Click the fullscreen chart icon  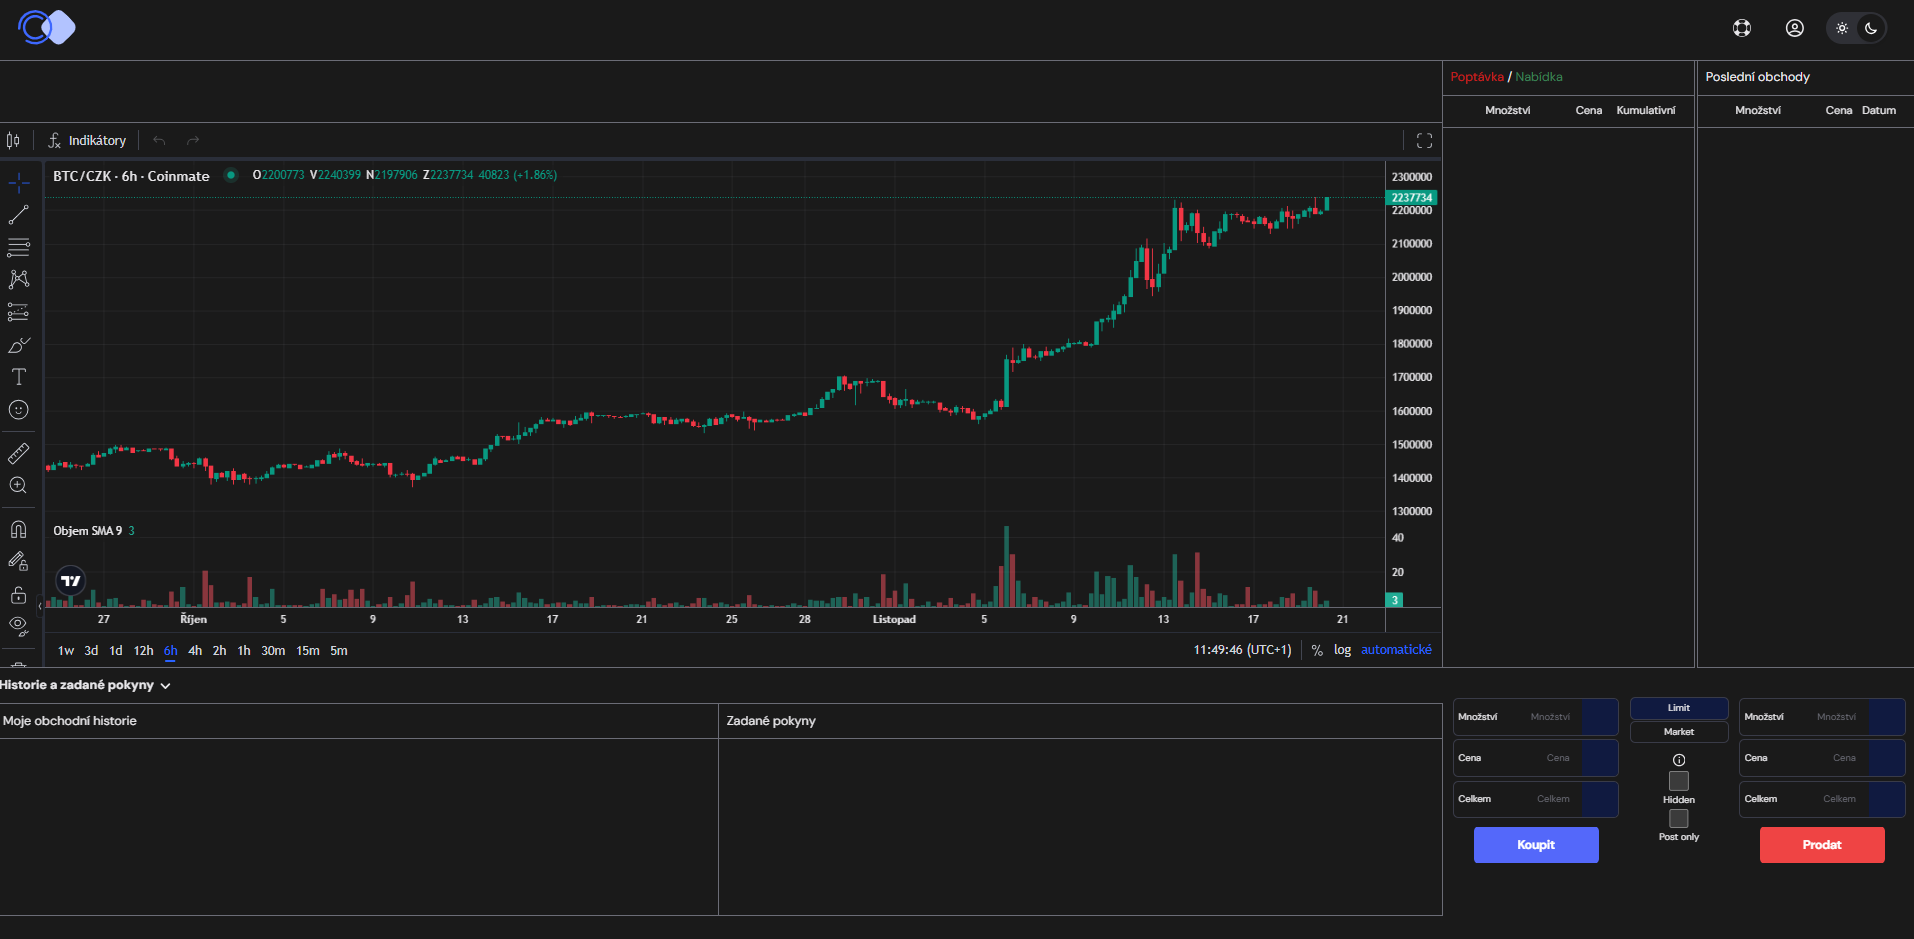pyautogui.click(x=1424, y=141)
